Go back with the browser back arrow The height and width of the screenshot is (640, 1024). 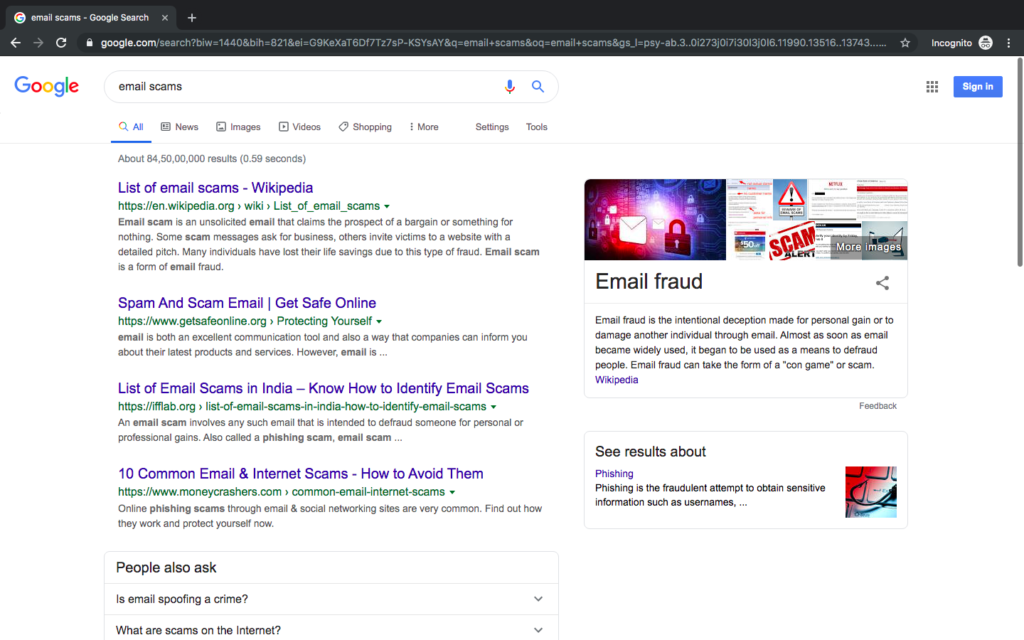pos(16,43)
